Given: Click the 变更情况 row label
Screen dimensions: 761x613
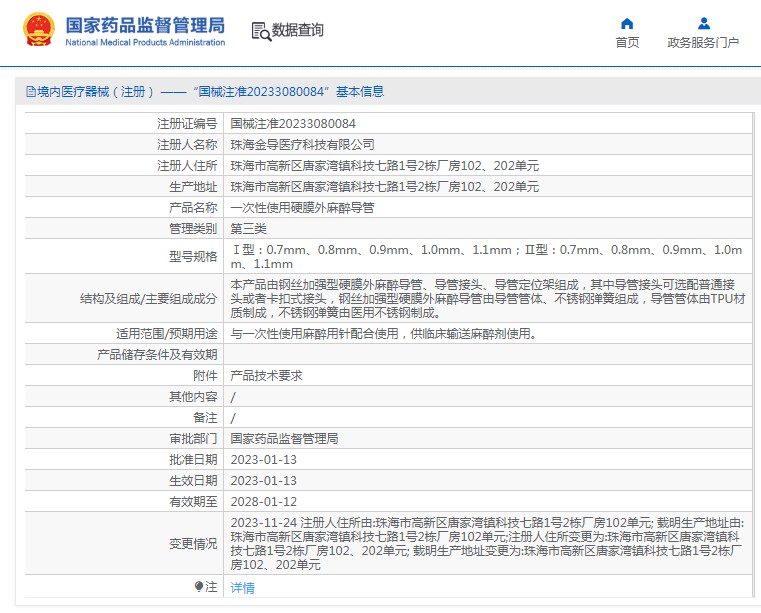Looking at the screenshot, I should [192, 544].
